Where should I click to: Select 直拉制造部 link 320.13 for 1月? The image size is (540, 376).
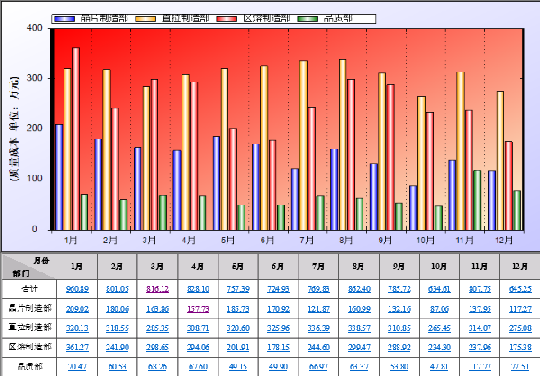click(77, 328)
